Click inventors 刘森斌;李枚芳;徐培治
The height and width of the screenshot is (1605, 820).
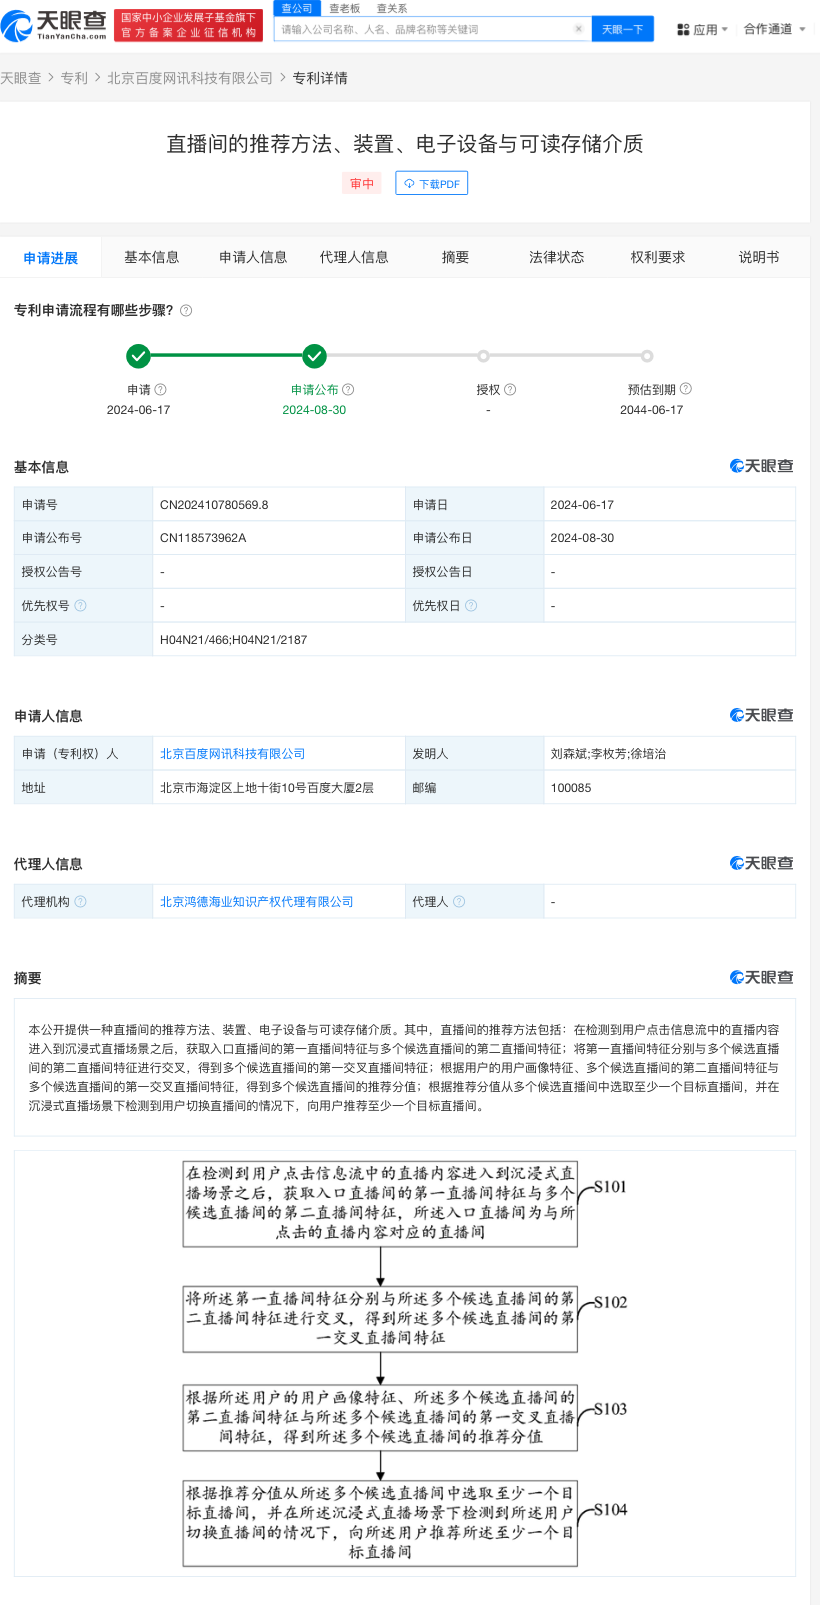(x=608, y=754)
